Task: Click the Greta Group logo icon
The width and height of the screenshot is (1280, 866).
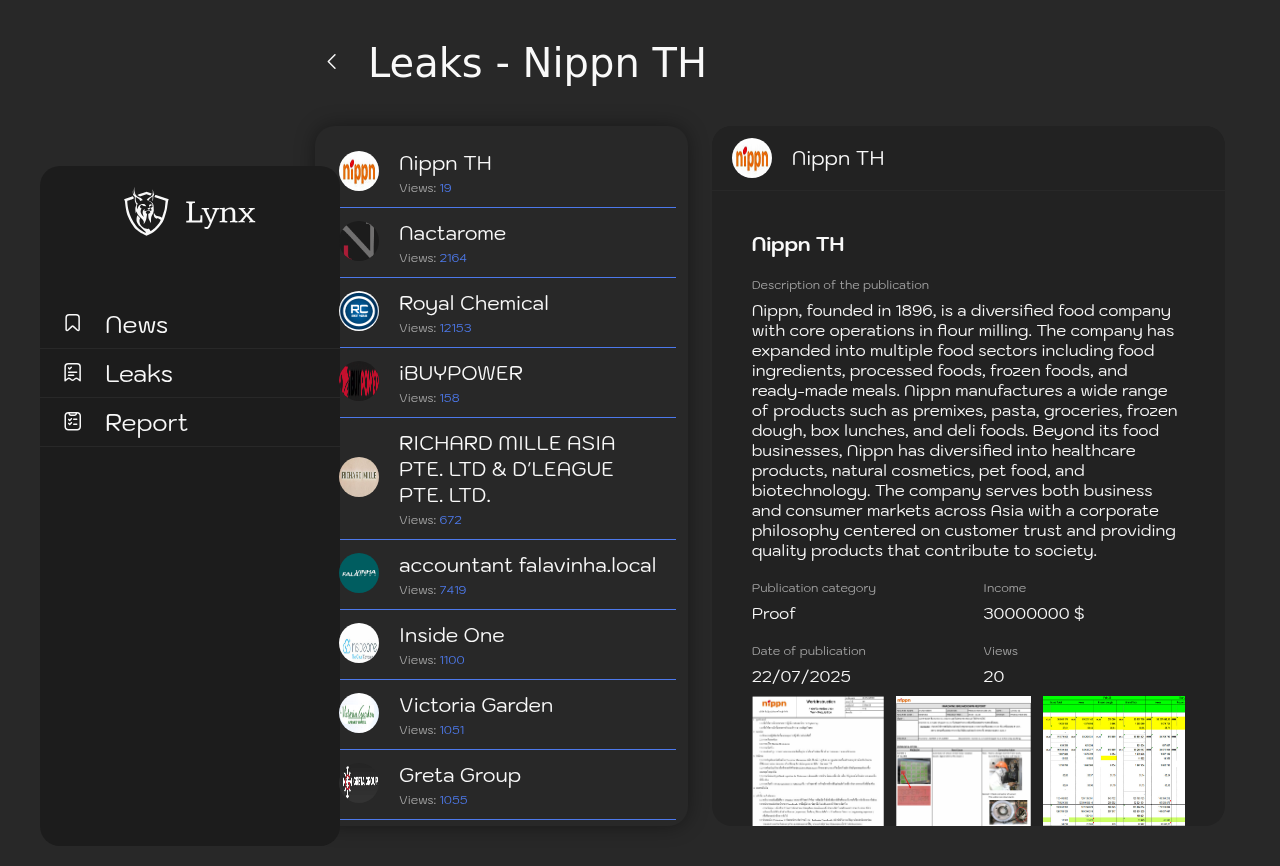Action: coord(359,783)
